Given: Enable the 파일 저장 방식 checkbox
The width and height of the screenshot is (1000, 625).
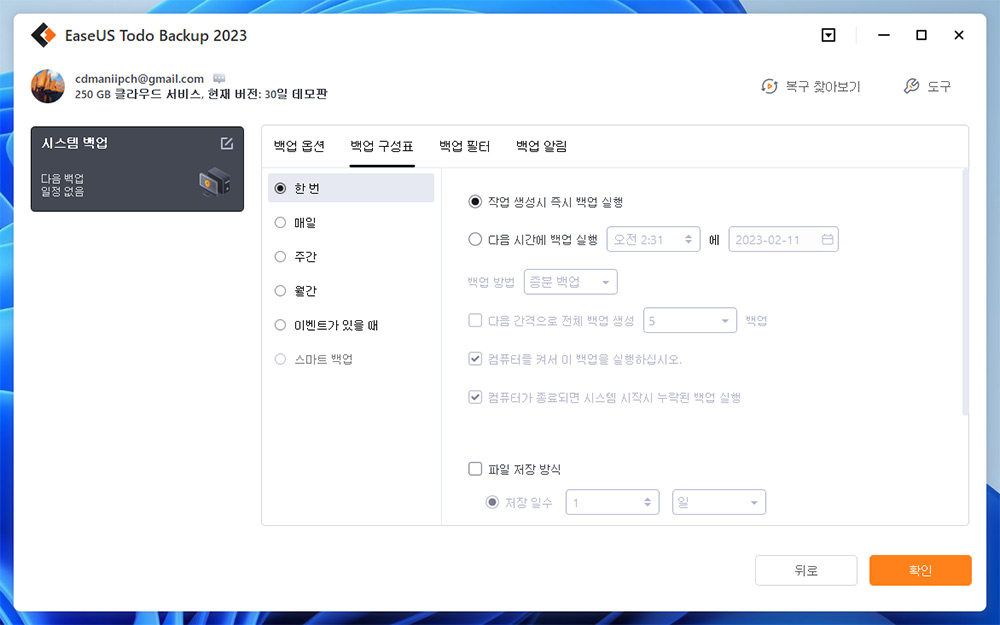Looking at the screenshot, I should point(474,469).
